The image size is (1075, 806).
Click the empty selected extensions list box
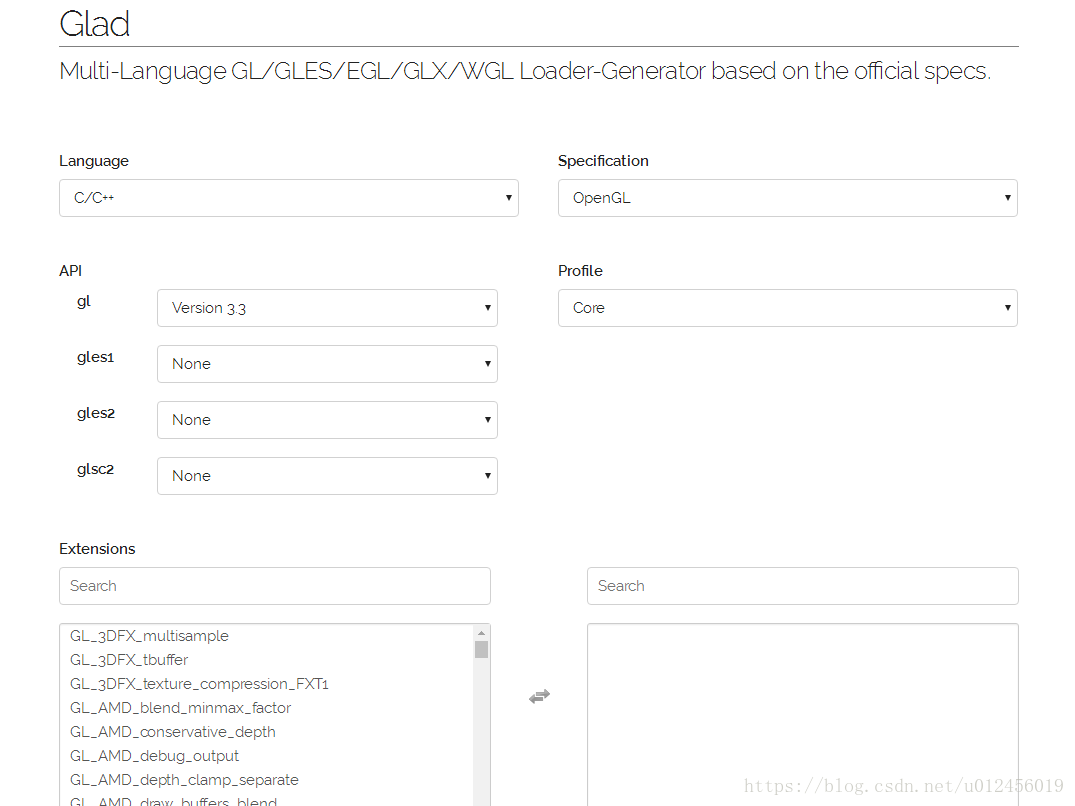pos(803,715)
